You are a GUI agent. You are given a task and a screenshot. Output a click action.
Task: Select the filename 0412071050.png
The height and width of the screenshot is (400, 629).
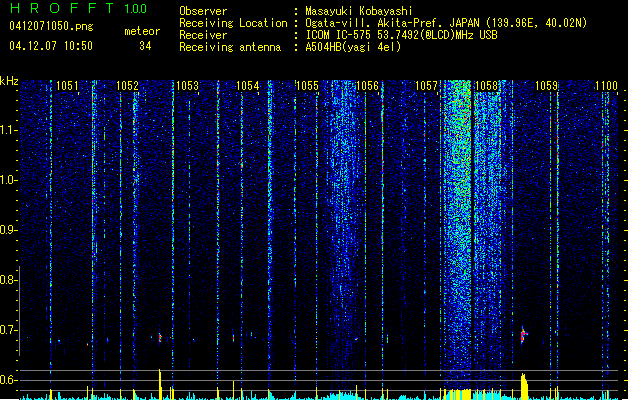click(x=51, y=27)
